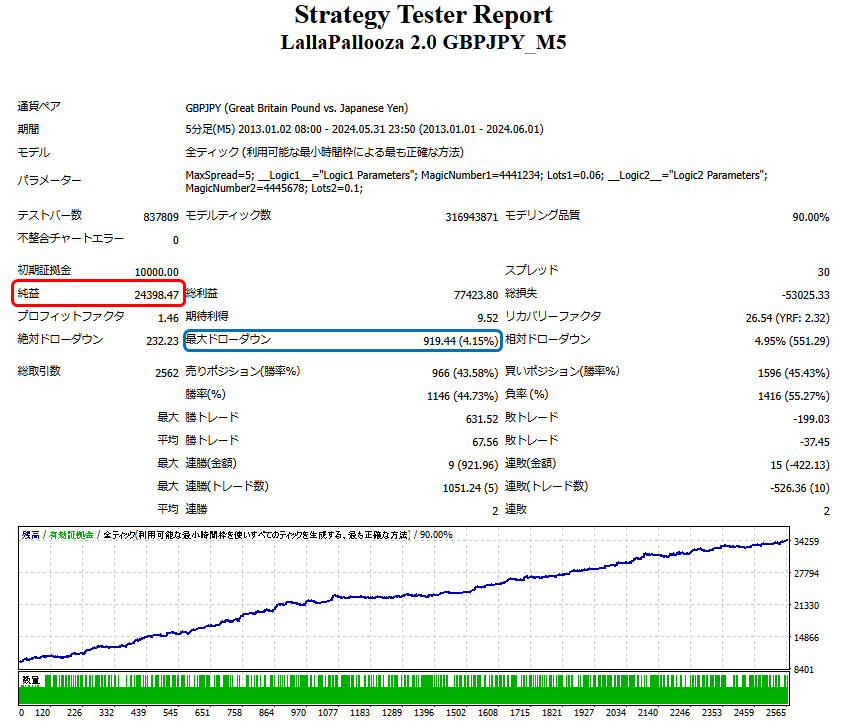Click the 有効証拠金 chart legend label
The width and height of the screenshot is (845, 724).
tap(71, 535)
